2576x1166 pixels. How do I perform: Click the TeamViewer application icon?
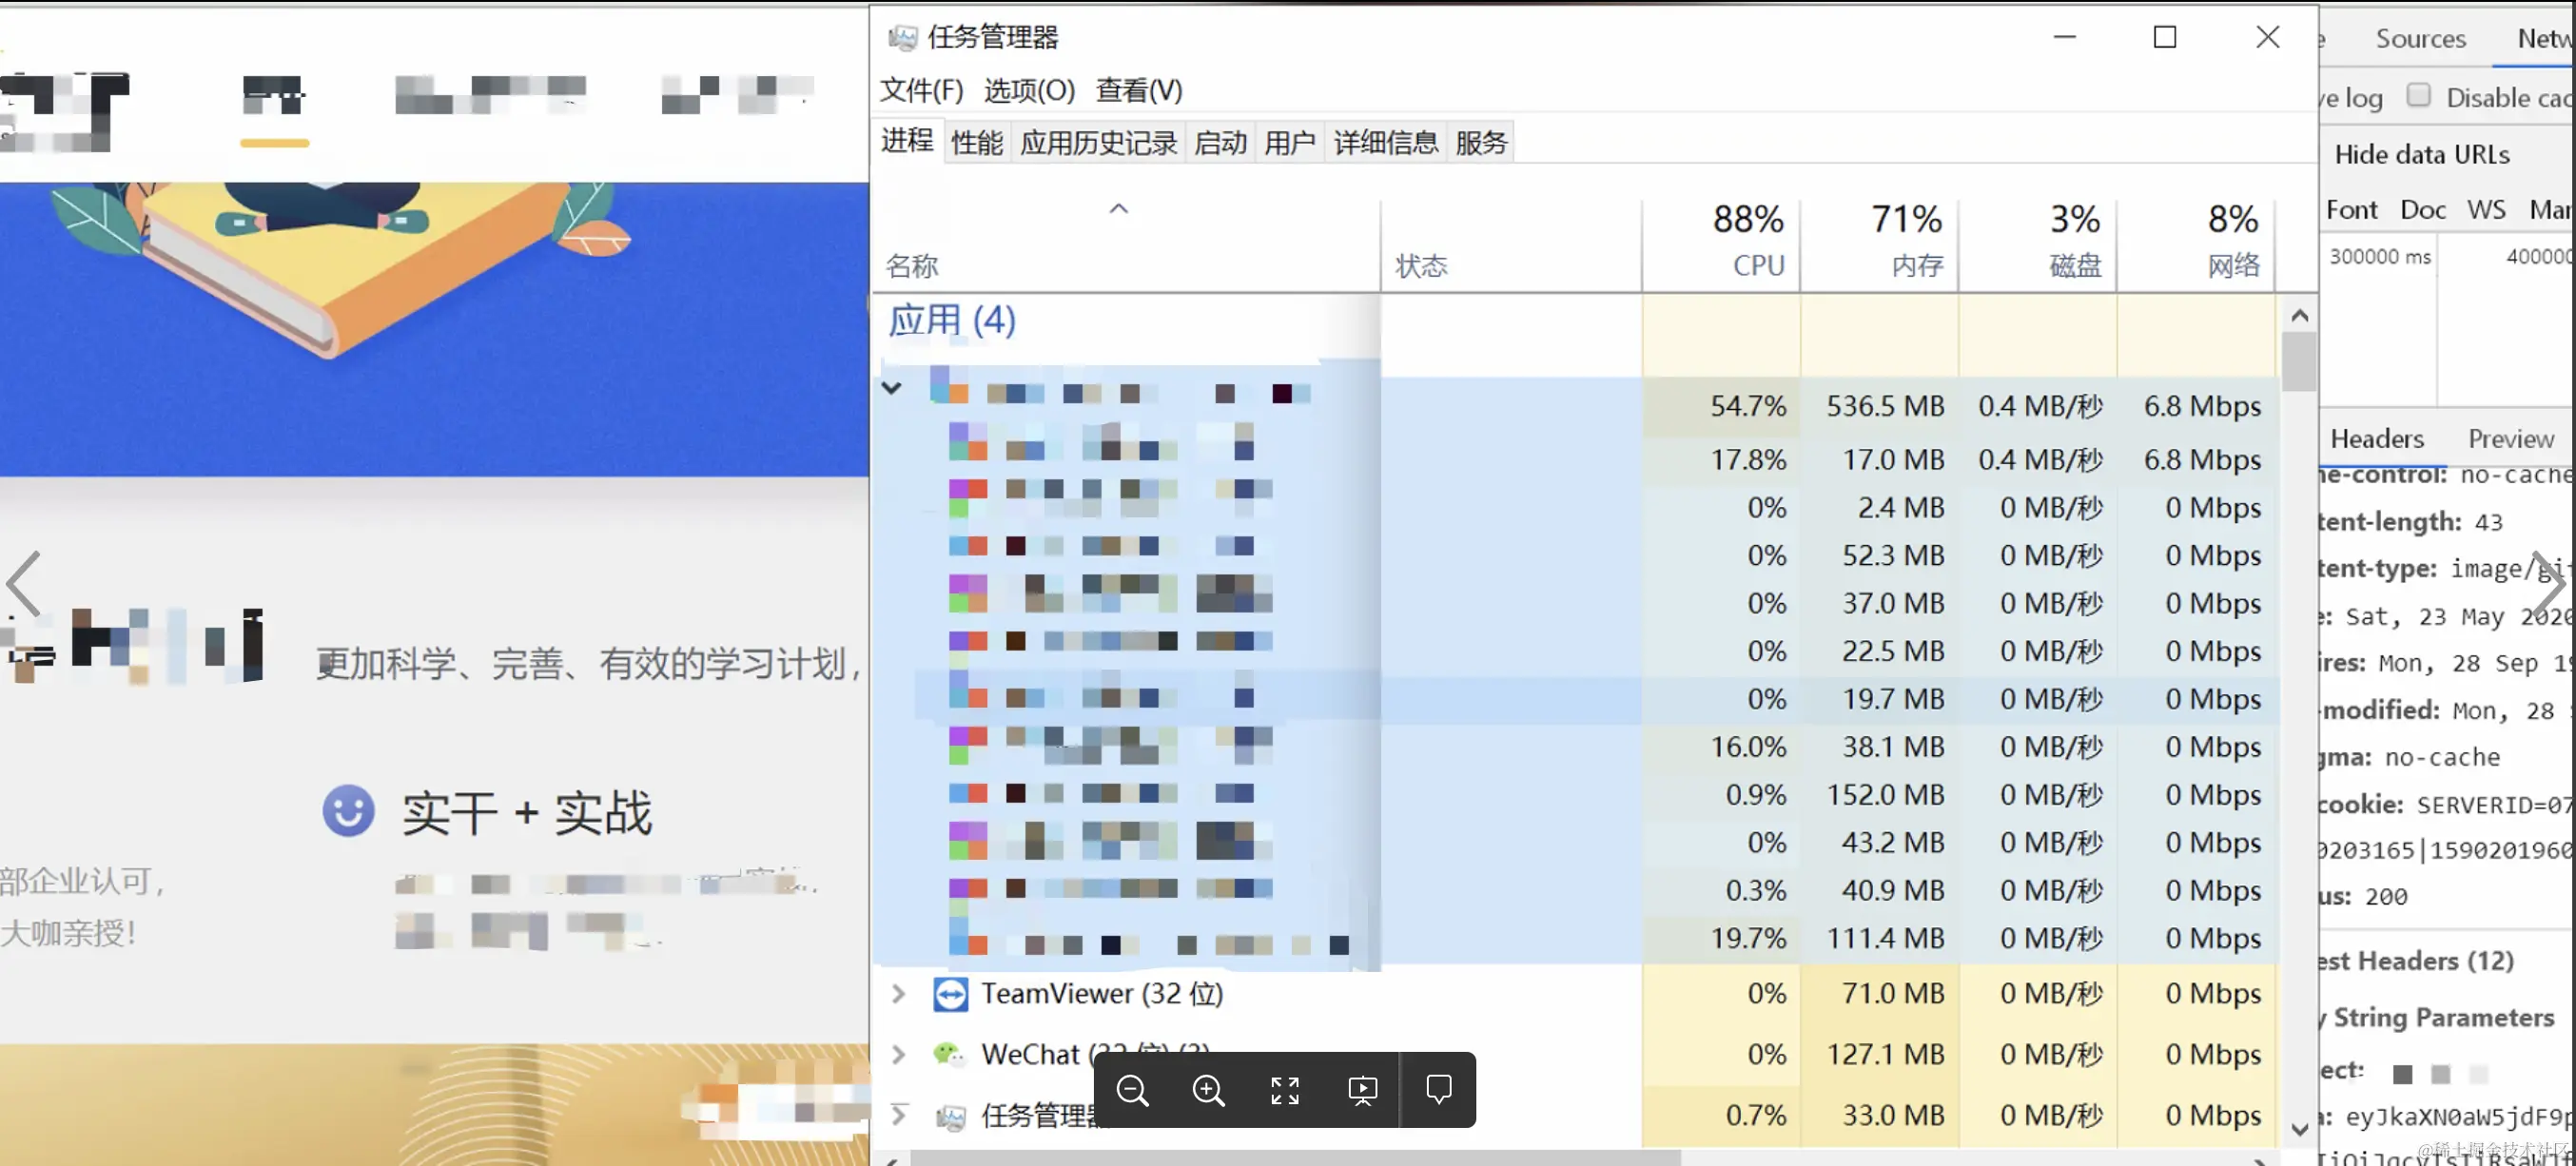(x=950, y=994)
